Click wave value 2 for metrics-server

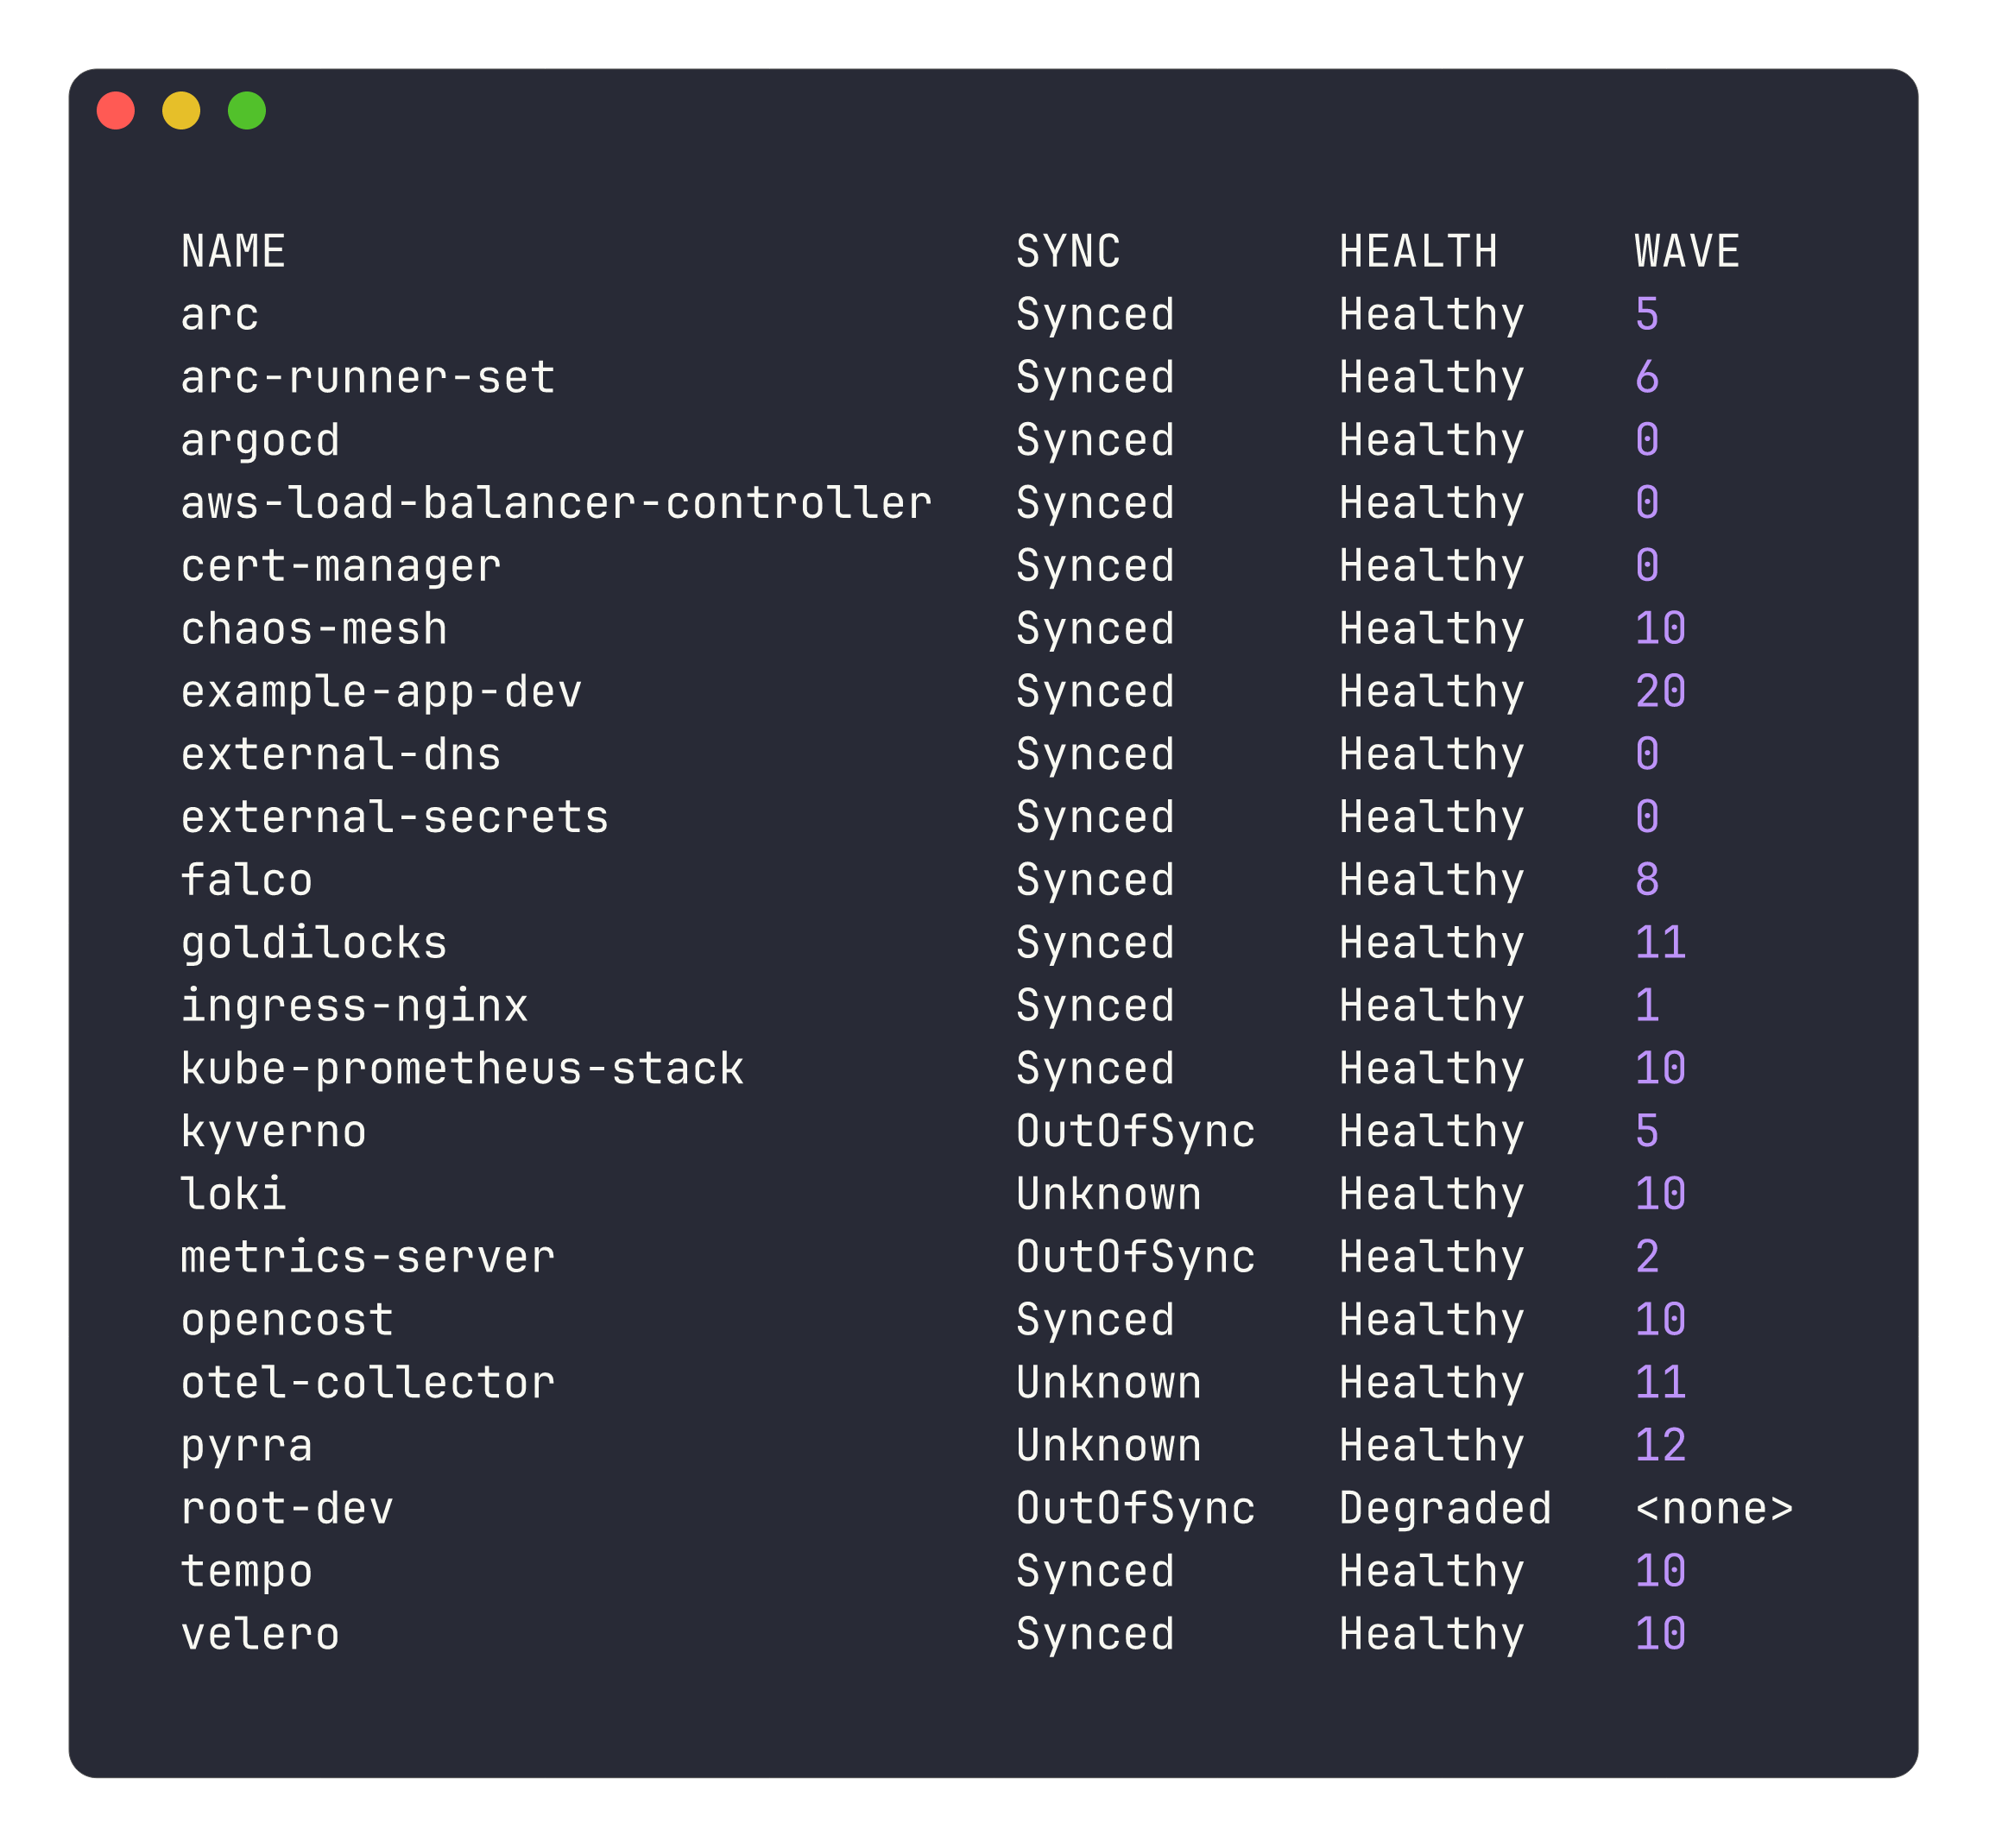point(1647,1257)
